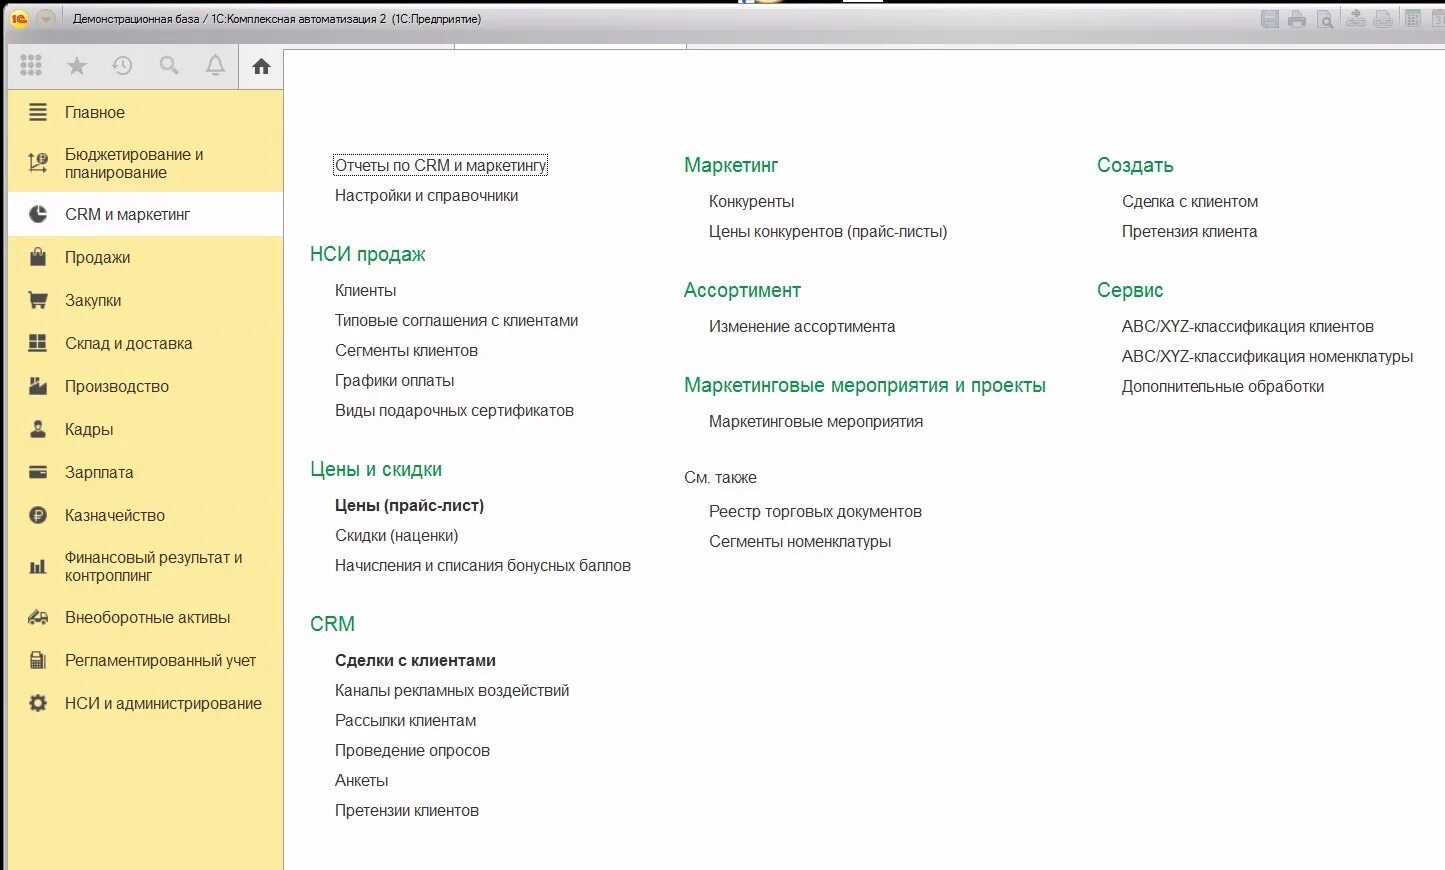Open Проведение опросов
This screenshot has width=1445, height=870.
(x=412, y=750)
